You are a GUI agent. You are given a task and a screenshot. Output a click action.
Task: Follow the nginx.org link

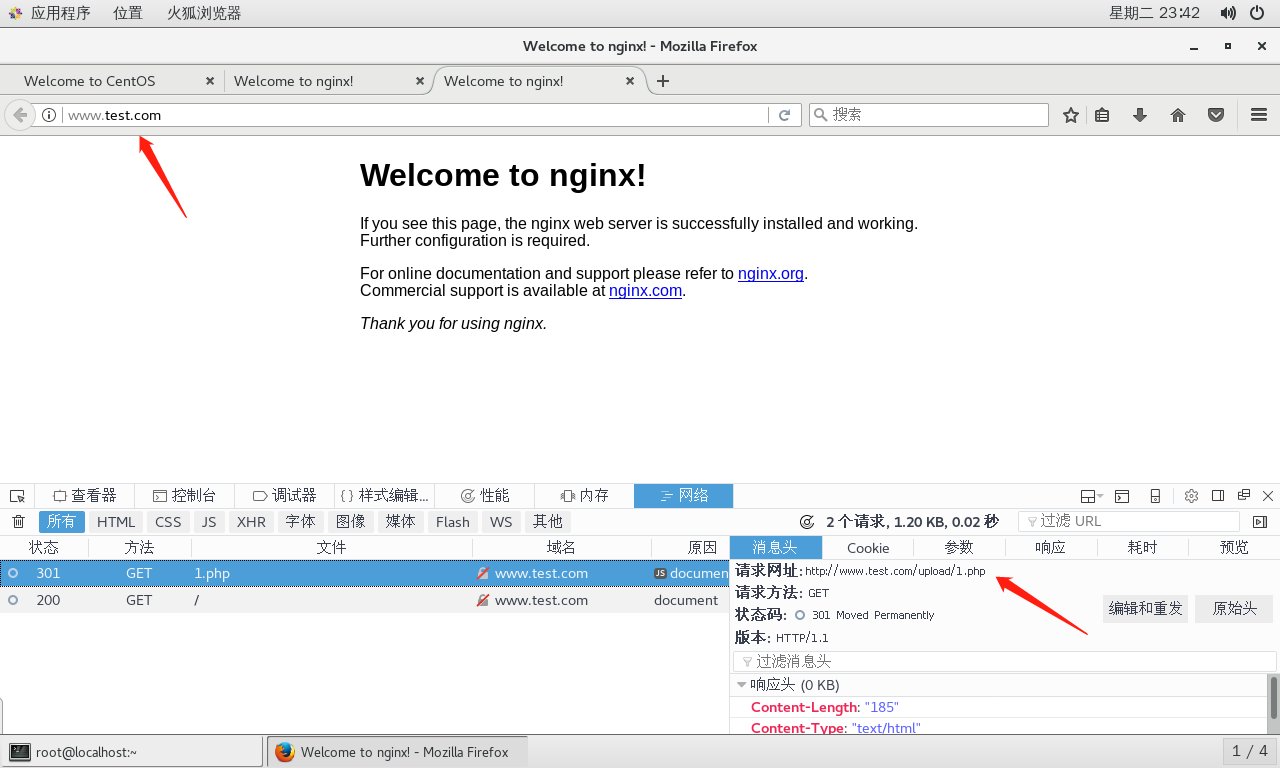[771, 274]
